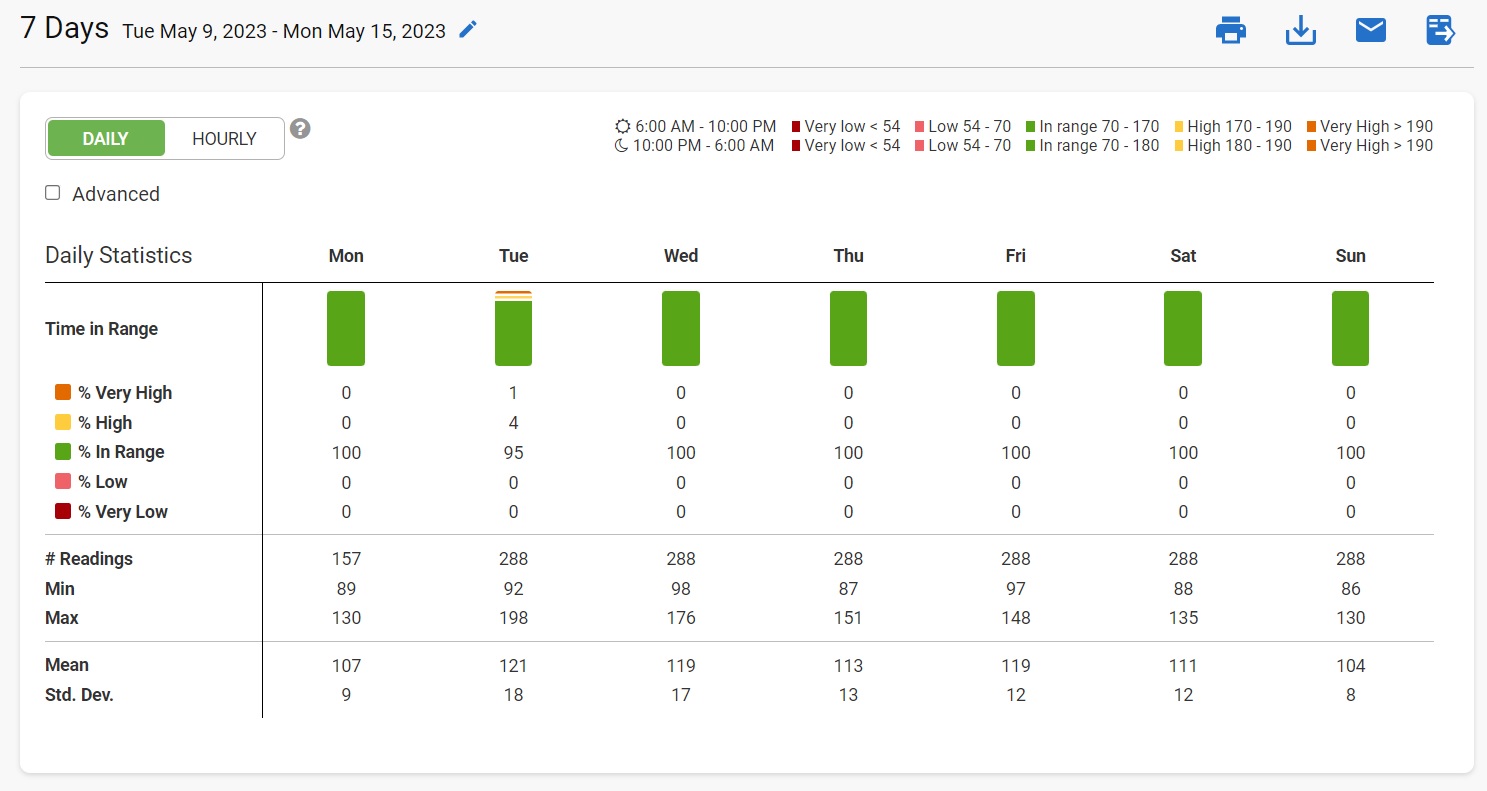Click the Std. Dev. row label
Viewport: 1487px width, 791px height.
click(79, 695)
